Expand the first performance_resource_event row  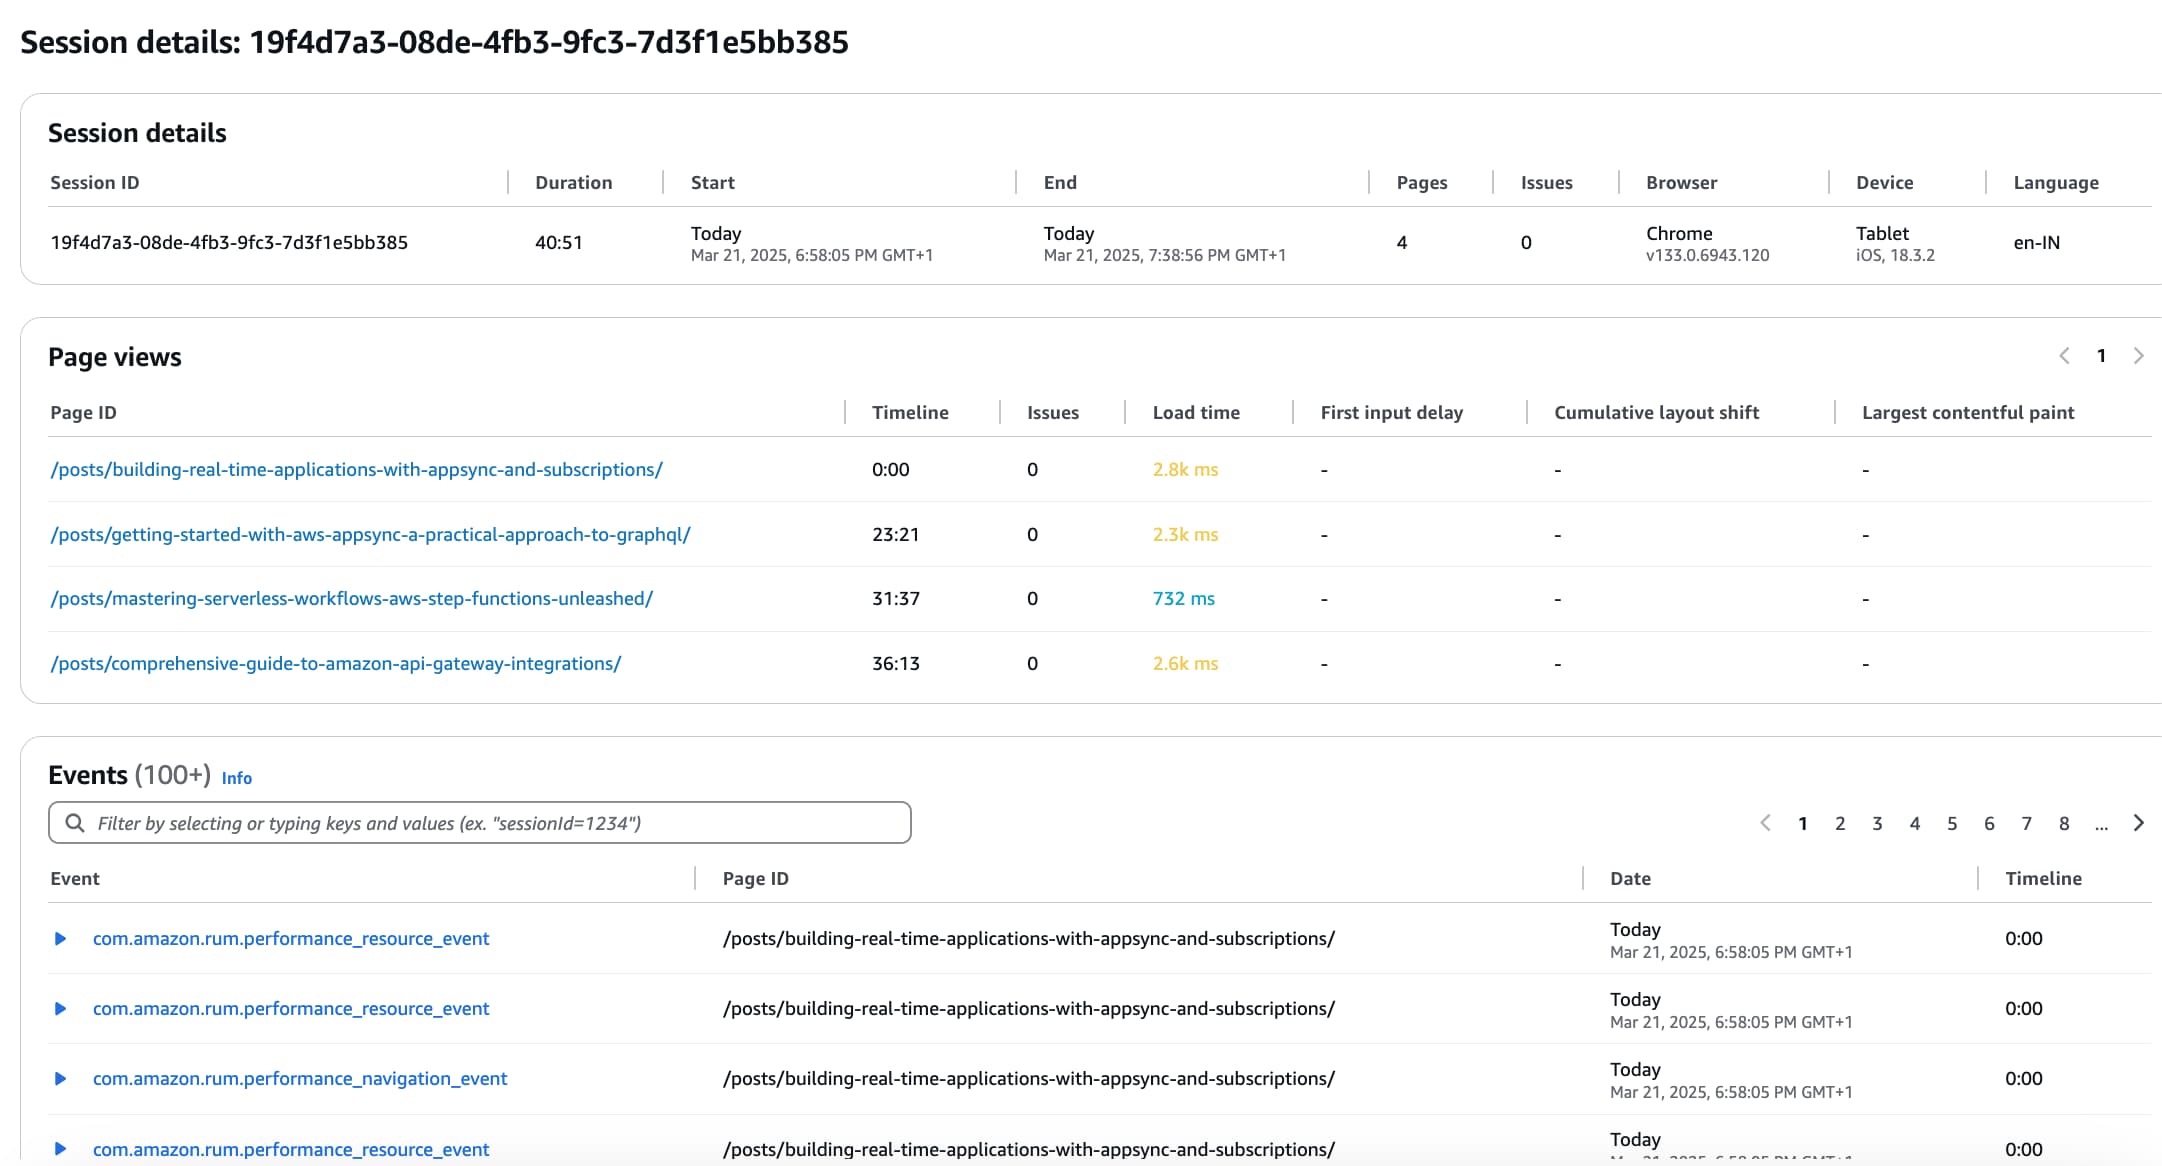click(60, 939)
